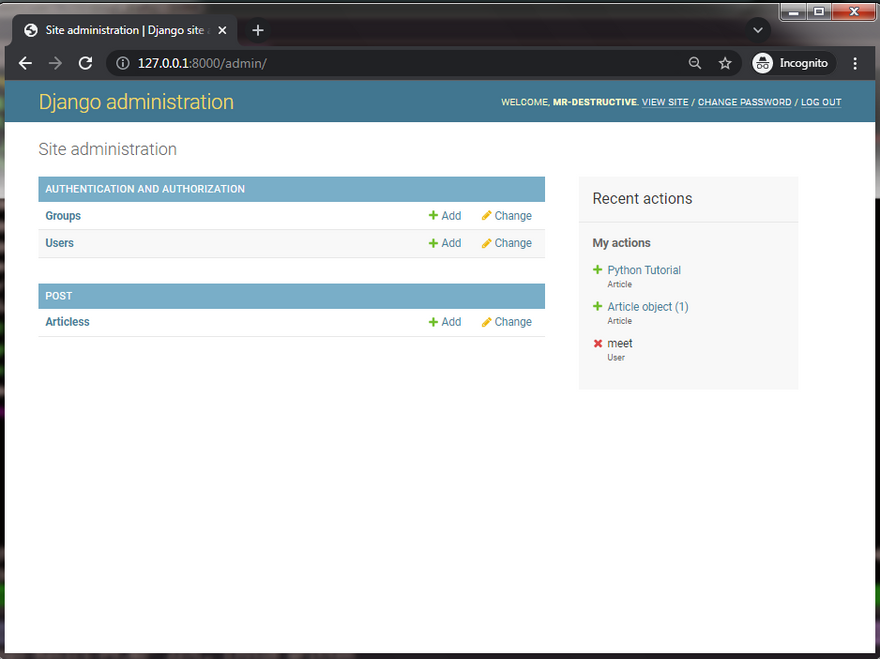
Task: Close the Site administration tab
Action: coord(222,30)
